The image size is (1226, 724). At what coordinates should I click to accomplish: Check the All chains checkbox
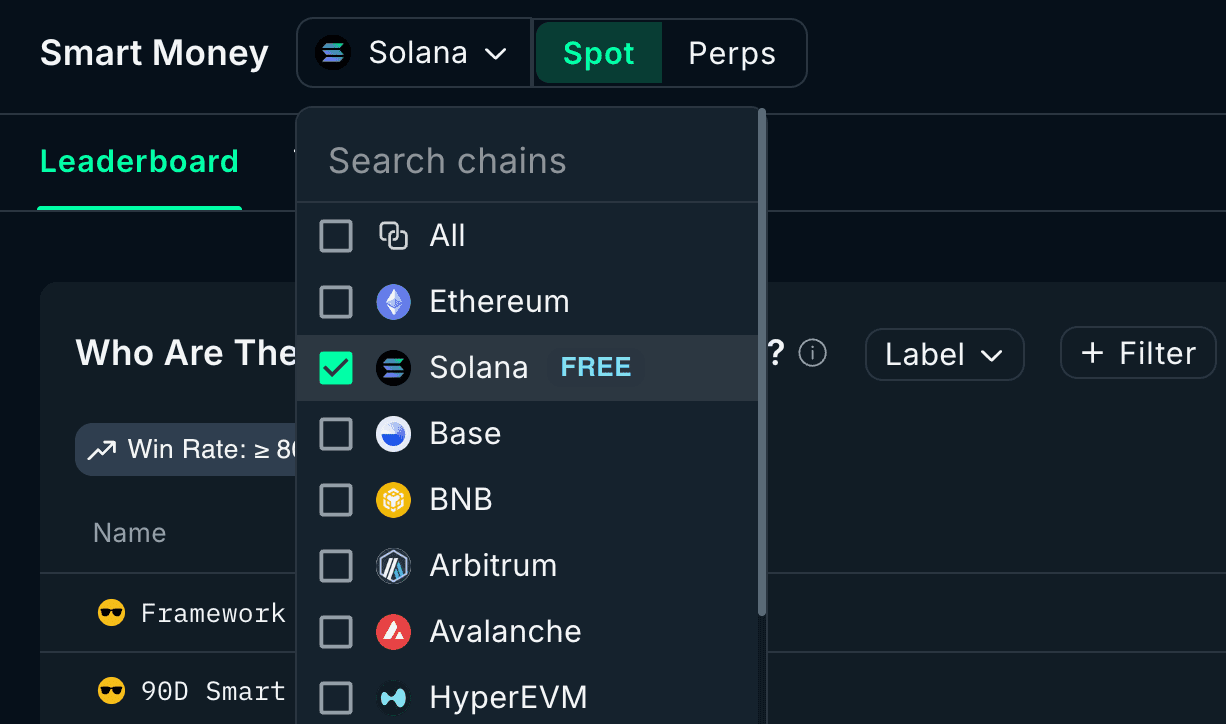click(336, 236)
